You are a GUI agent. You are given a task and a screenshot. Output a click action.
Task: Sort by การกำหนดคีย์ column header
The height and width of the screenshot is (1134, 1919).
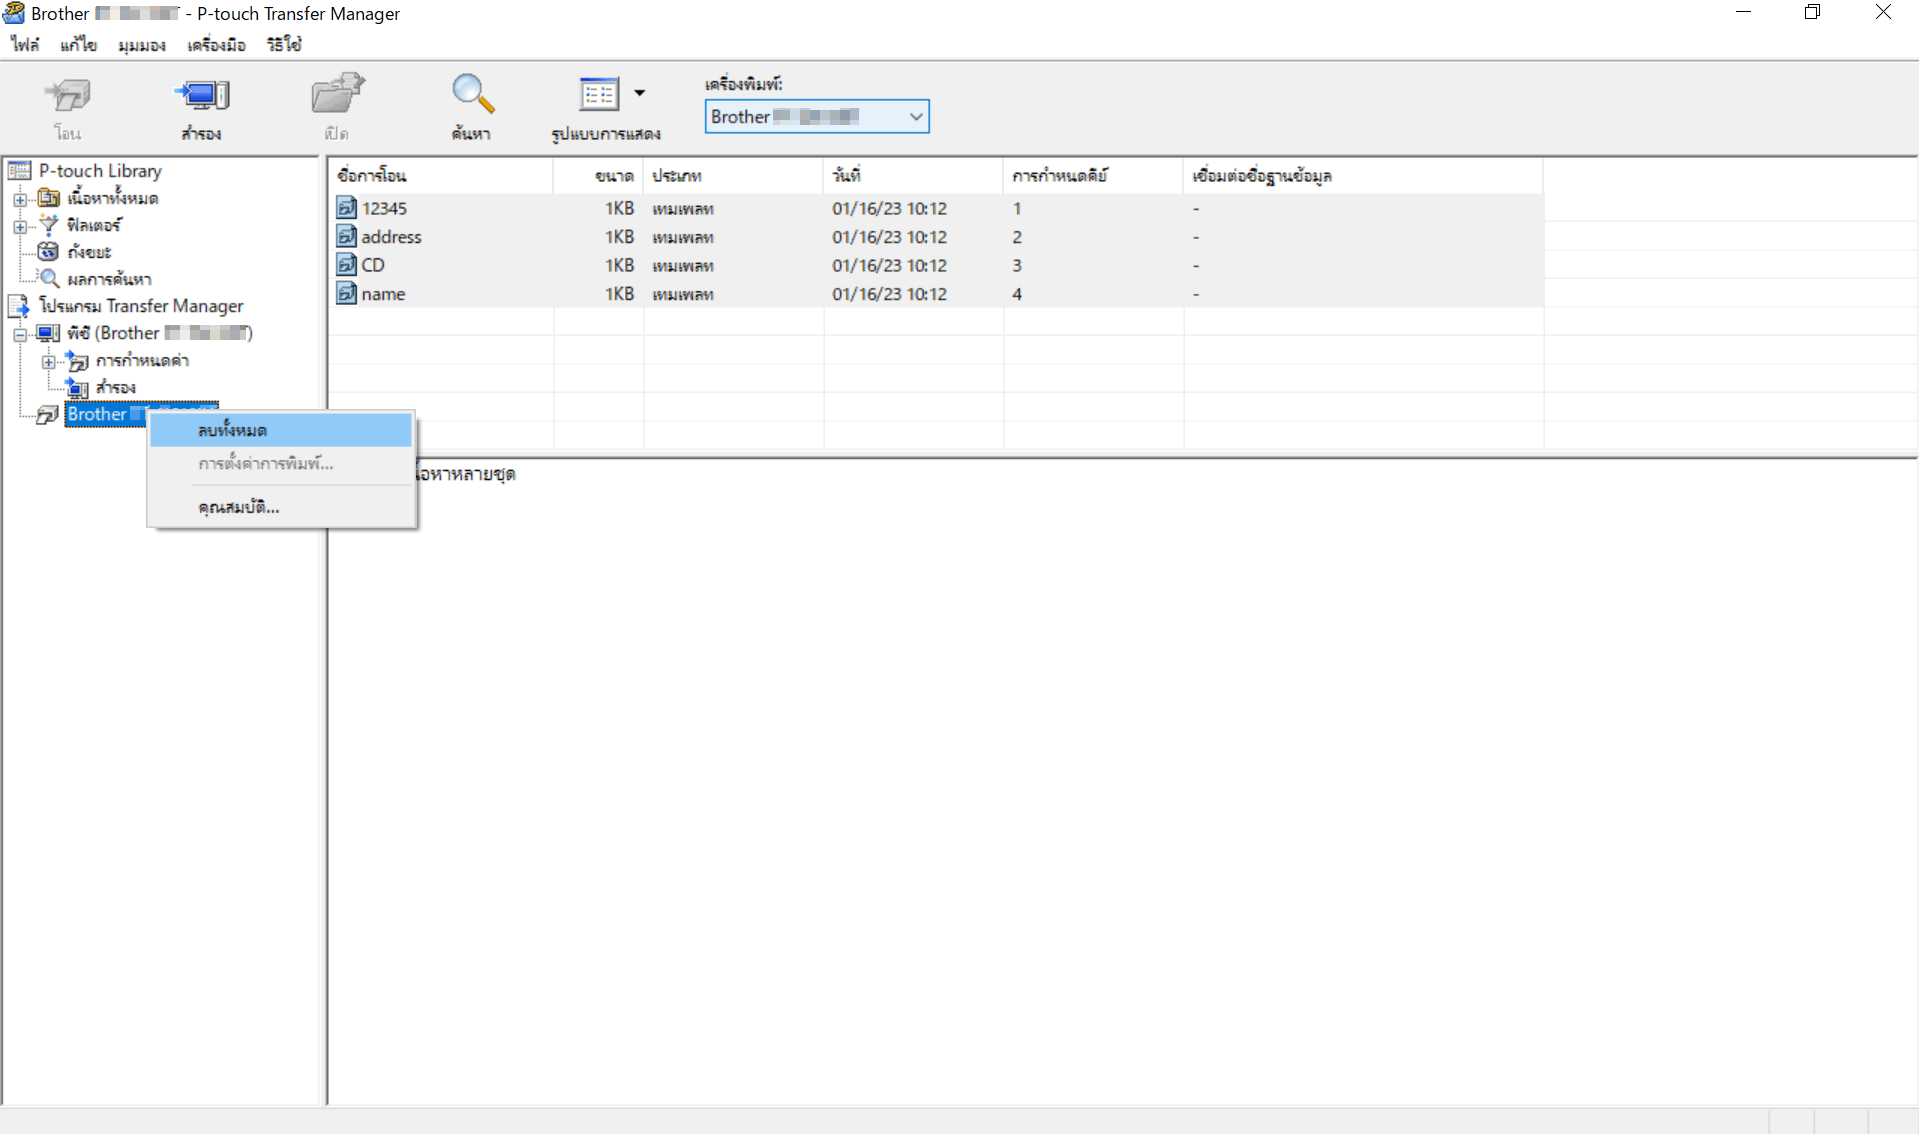pos(1093,176)
